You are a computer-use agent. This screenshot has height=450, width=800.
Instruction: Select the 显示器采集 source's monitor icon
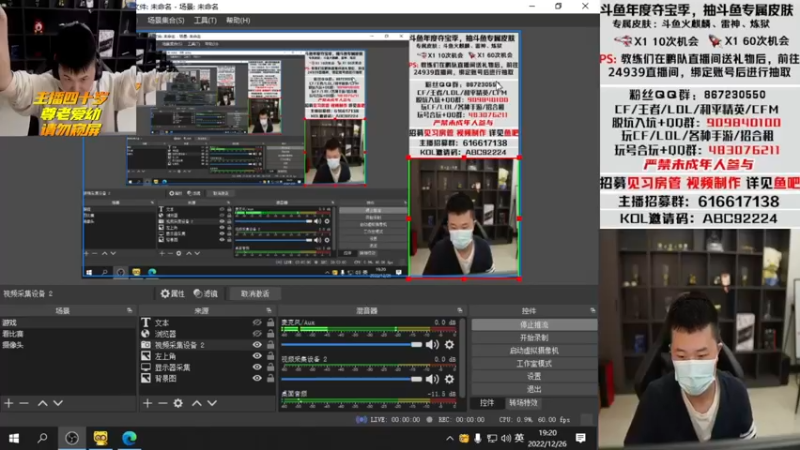(146, 367)
